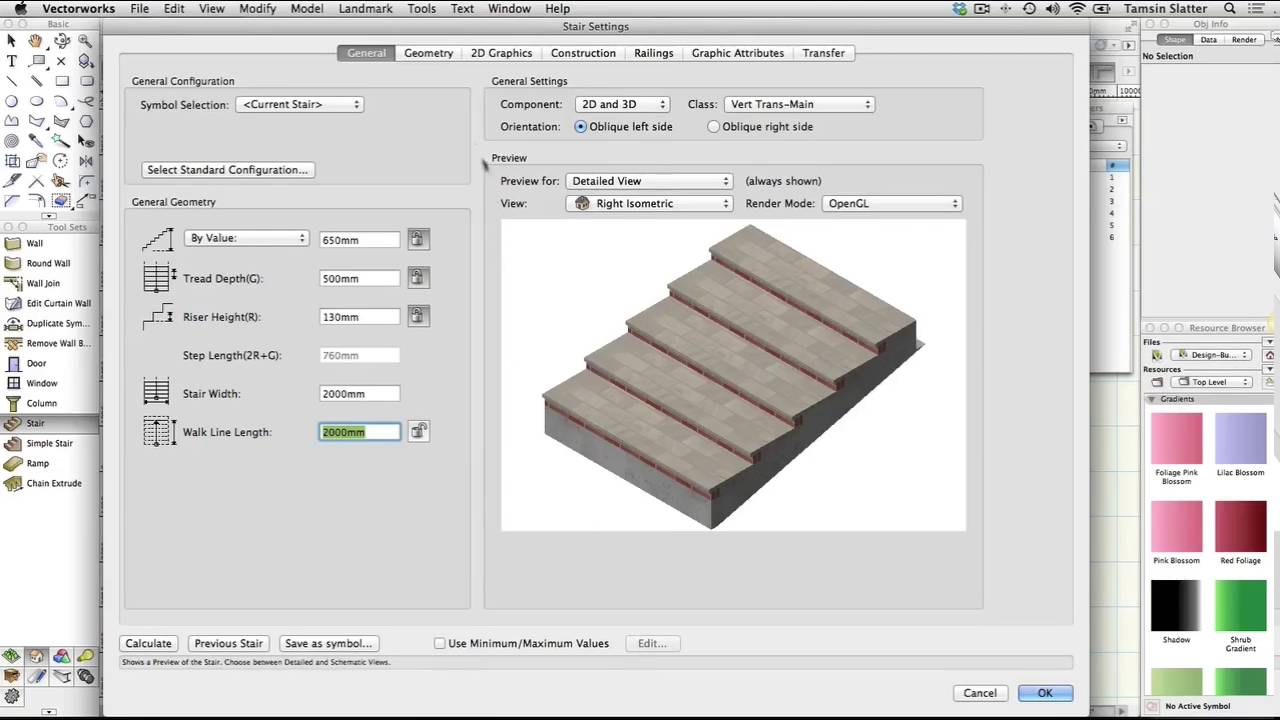Switch to the Graphic Attributes tab
Image resolution: width=1280 pixels, height=720 pixels.
pyautogui.click(x=738, y=53)
